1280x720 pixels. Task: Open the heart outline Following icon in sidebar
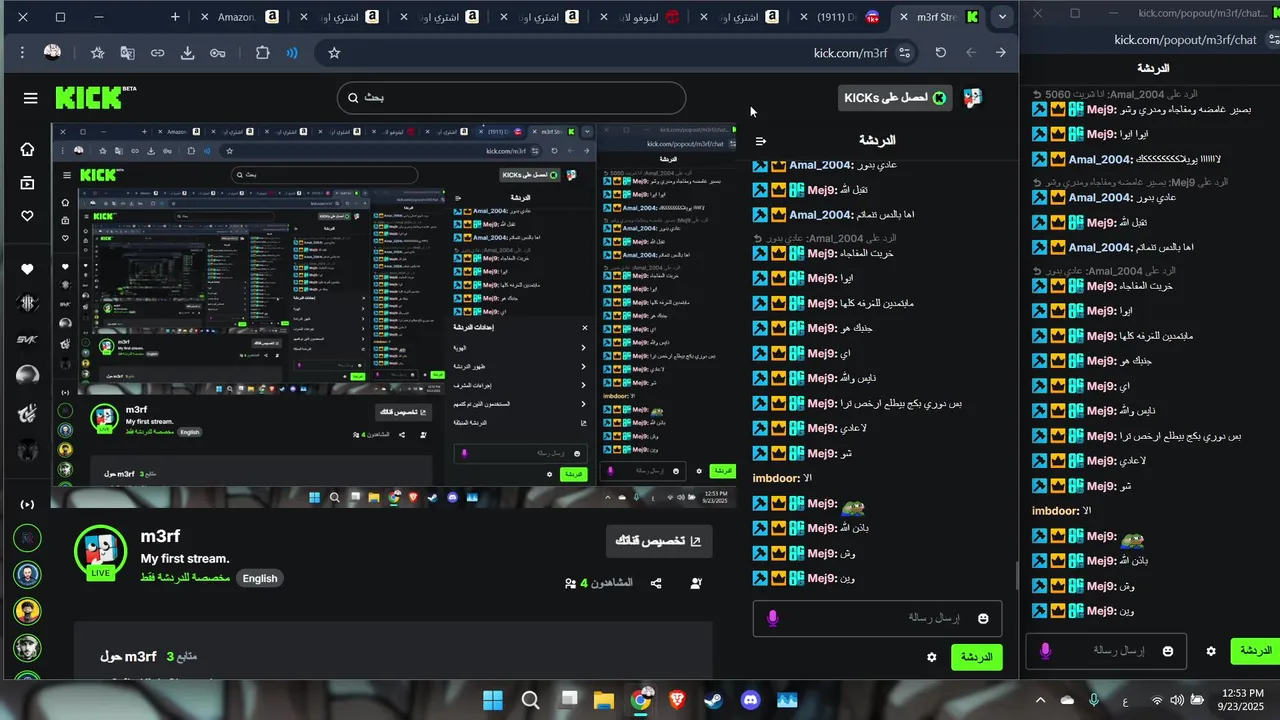[27, 216]
